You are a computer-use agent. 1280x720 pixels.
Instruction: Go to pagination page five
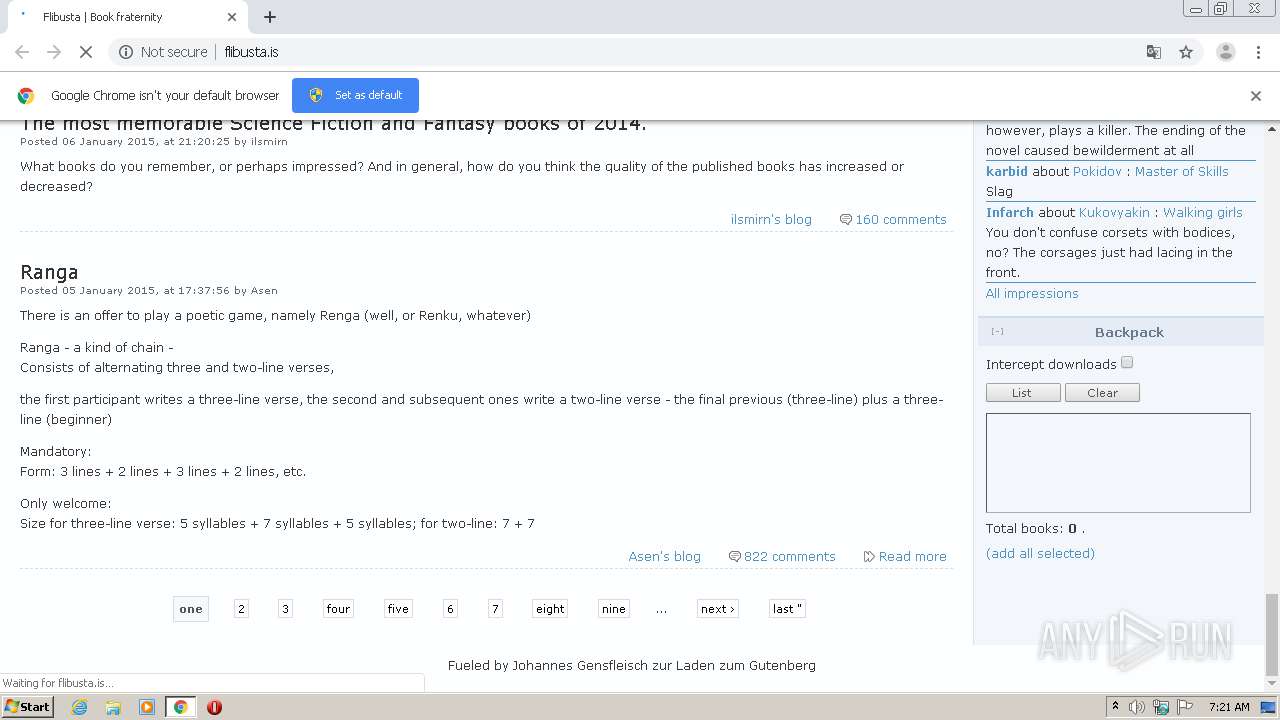coord(398,608)
